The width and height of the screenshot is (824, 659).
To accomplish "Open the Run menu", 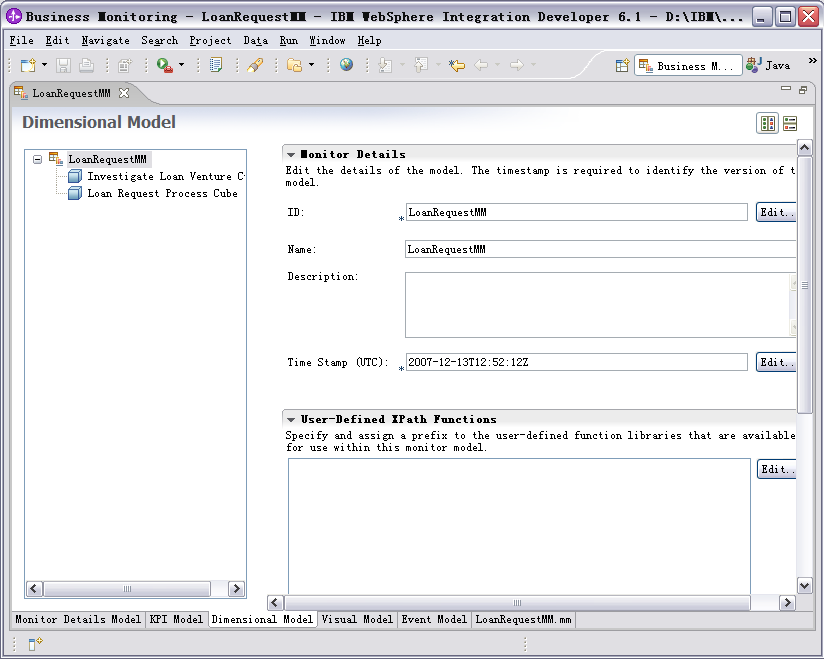I will [289, 40].
